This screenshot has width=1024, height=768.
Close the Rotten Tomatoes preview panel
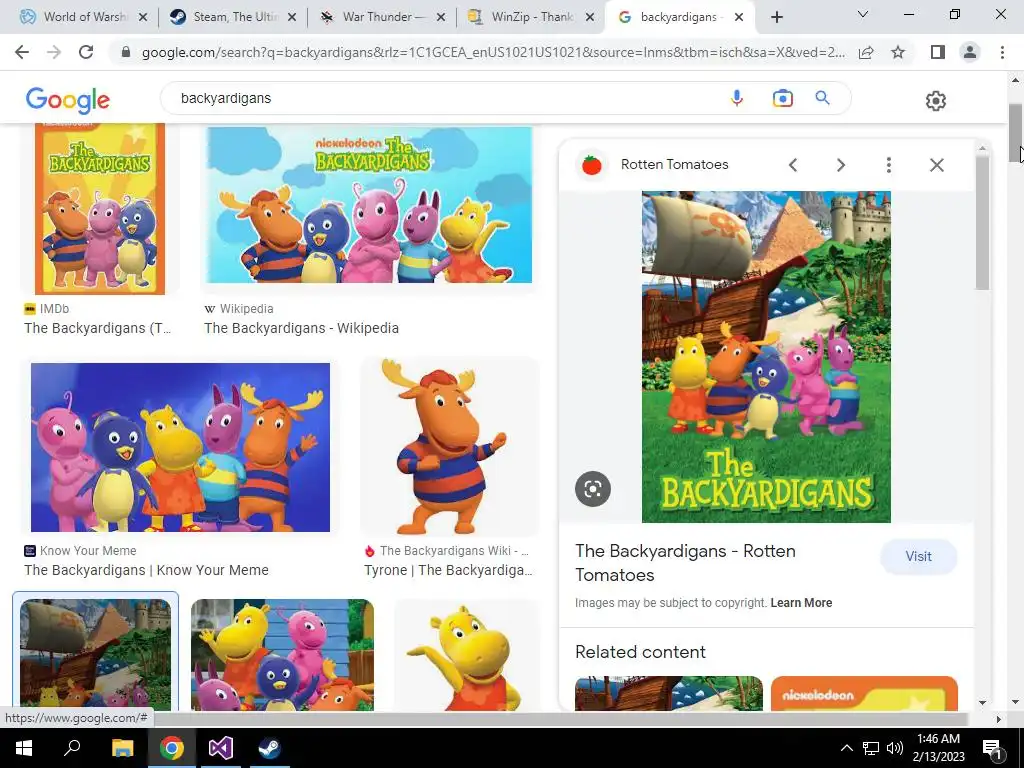click(x=936, y=165)
